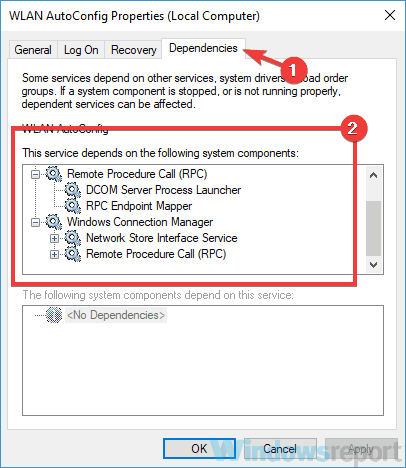The height and width of the screenshot is (468, 406).
Task: Click the Windows Connection Manager gear icon
Action: 54,222
